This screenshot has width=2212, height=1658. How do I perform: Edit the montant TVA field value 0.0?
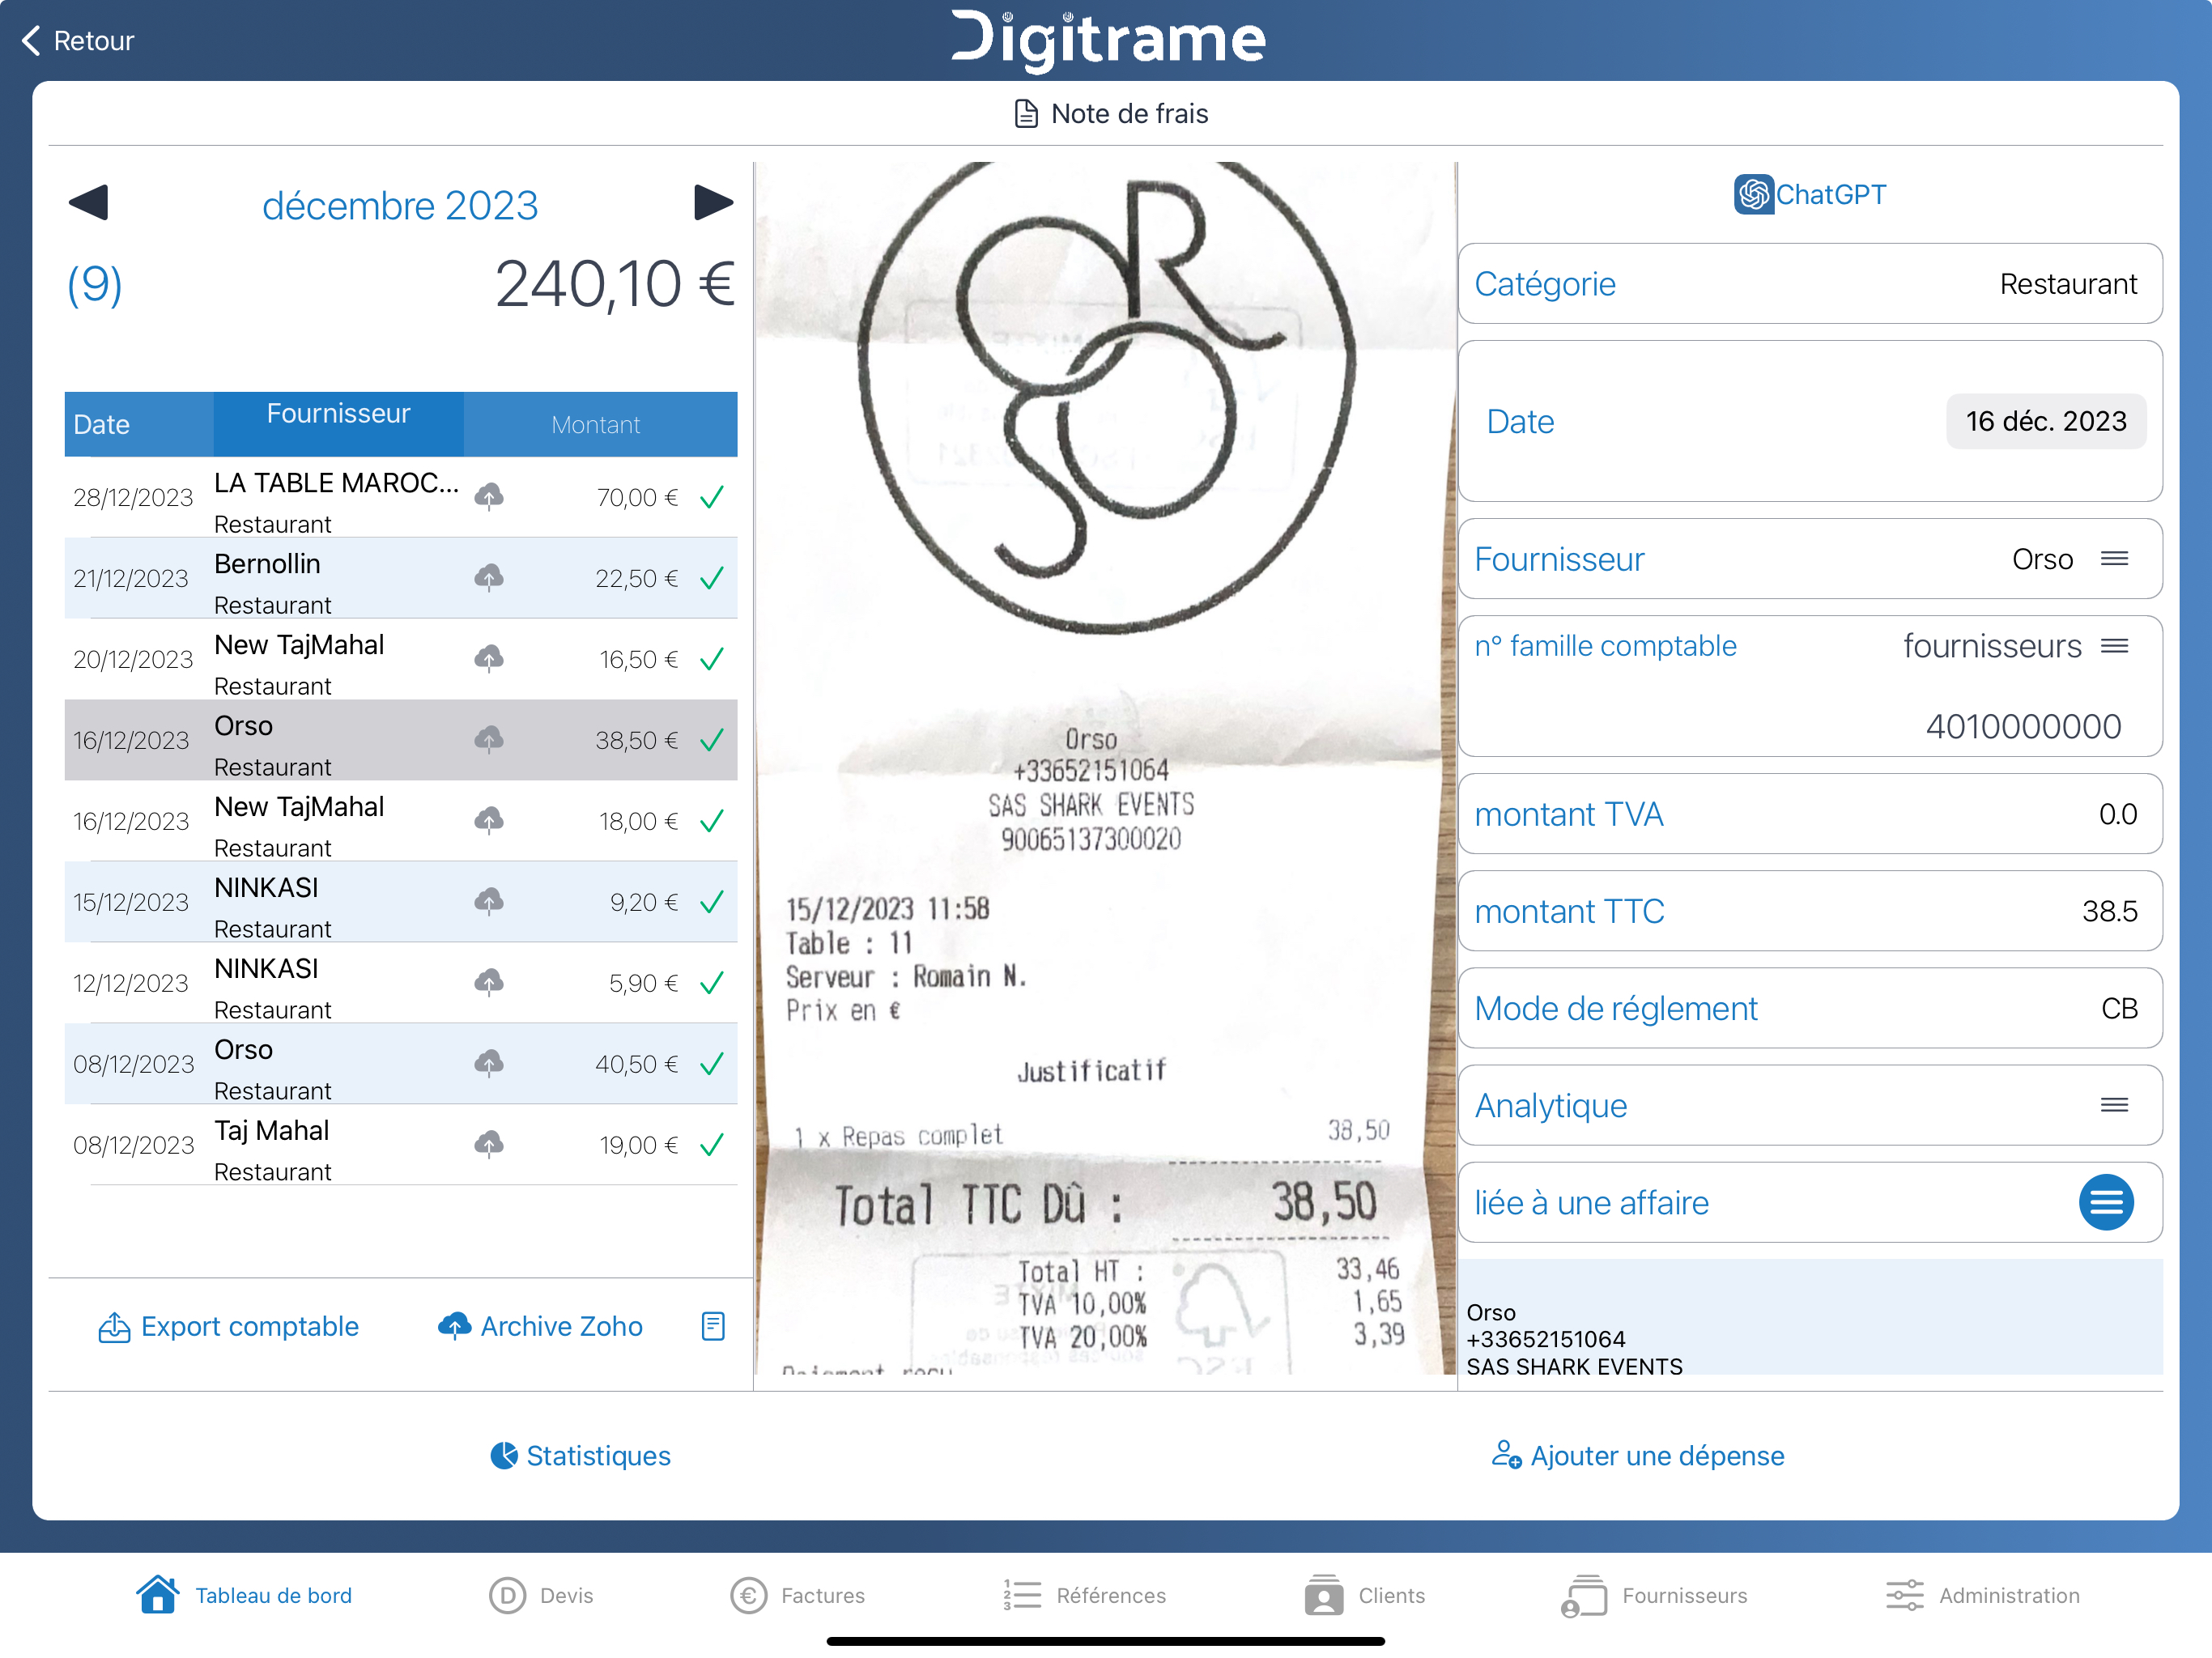[2117, 814]
